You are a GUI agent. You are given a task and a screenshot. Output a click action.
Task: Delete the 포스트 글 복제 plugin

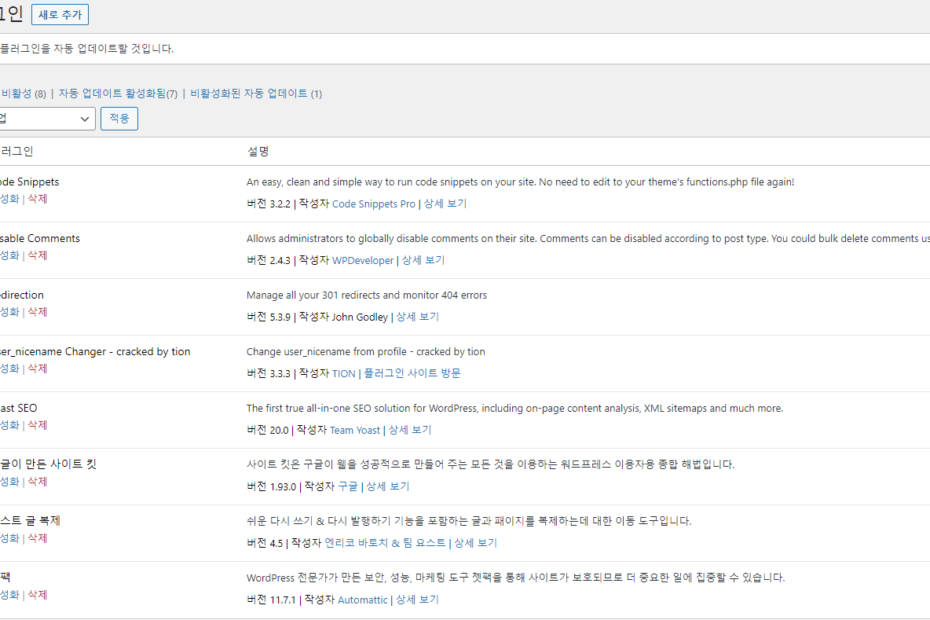tap(37, 538)
